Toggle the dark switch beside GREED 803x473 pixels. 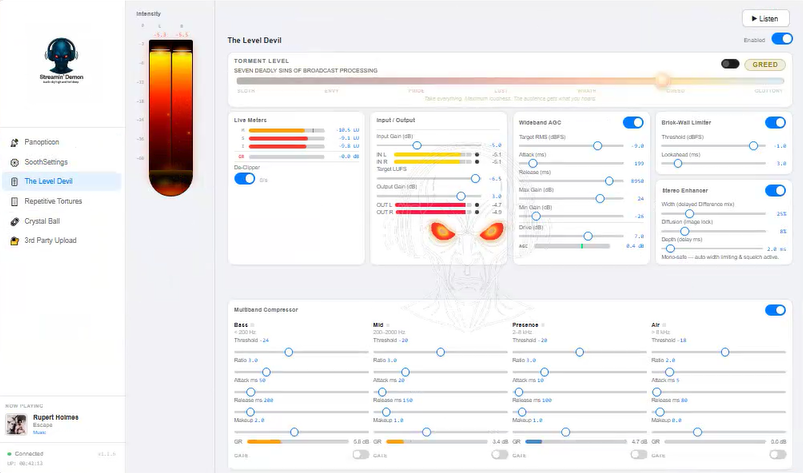730,64
